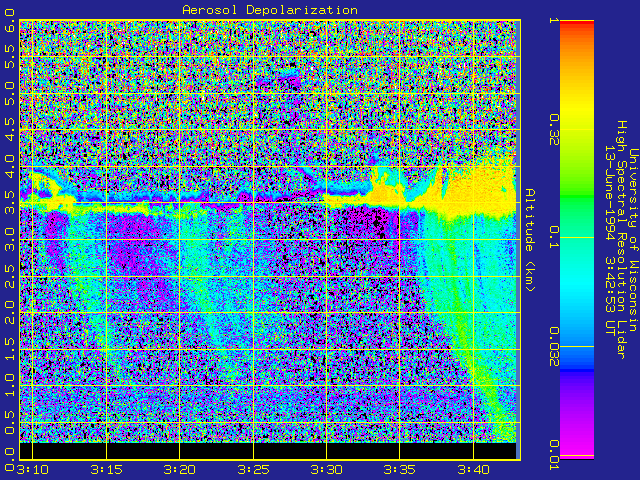Click the 5.0 altitude axis label
This screenshot has height=480, width=640.
click(x=9, y=93)
